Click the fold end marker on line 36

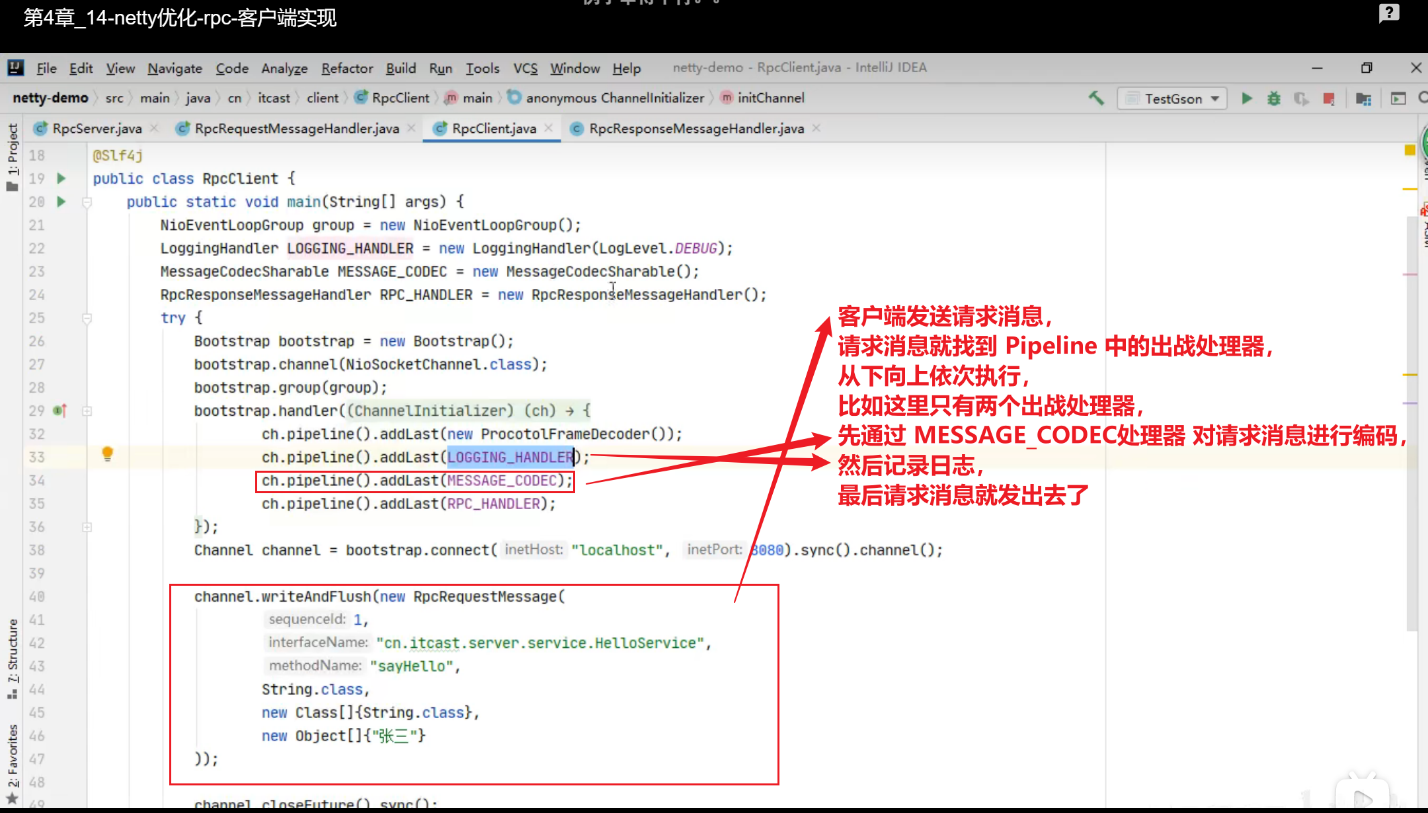(x=88, y=527)
